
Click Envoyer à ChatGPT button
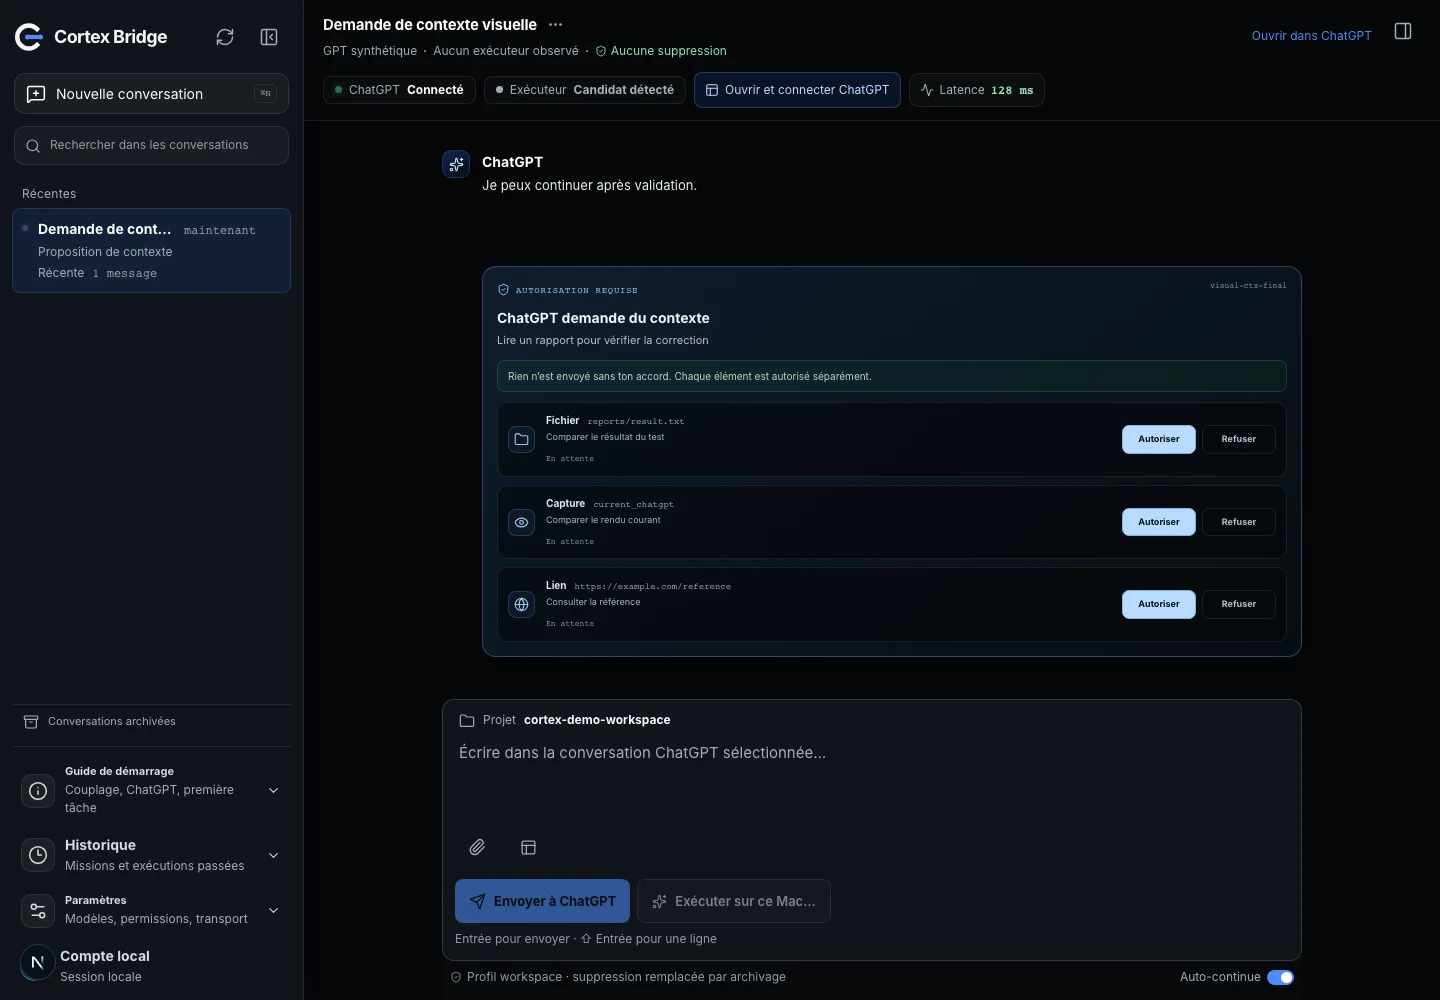coord(542,901)
